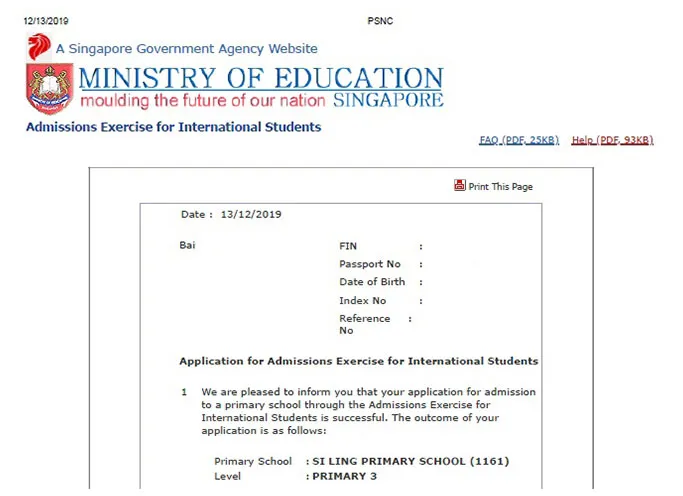The image size is (683, 496).
Task: Click the 'Reference No' field label
Action: 365,324
